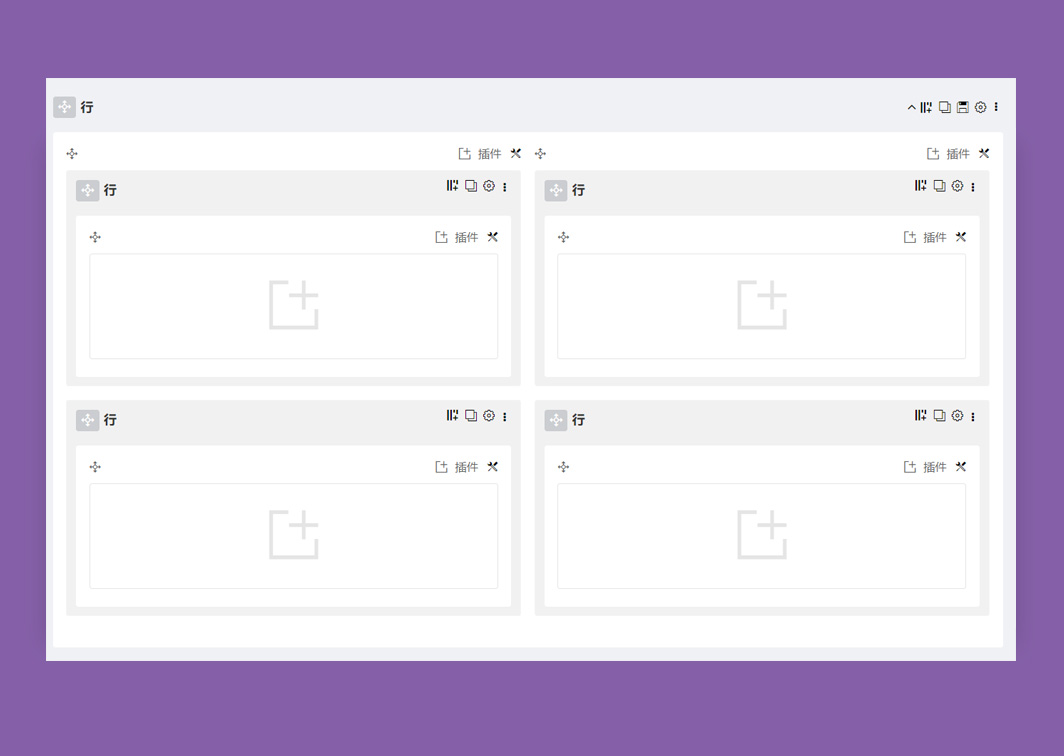Duplicate the outer row with copy icon
Image resolution: width=1064 pixels, height=756 pixels.
click(945, 107)
